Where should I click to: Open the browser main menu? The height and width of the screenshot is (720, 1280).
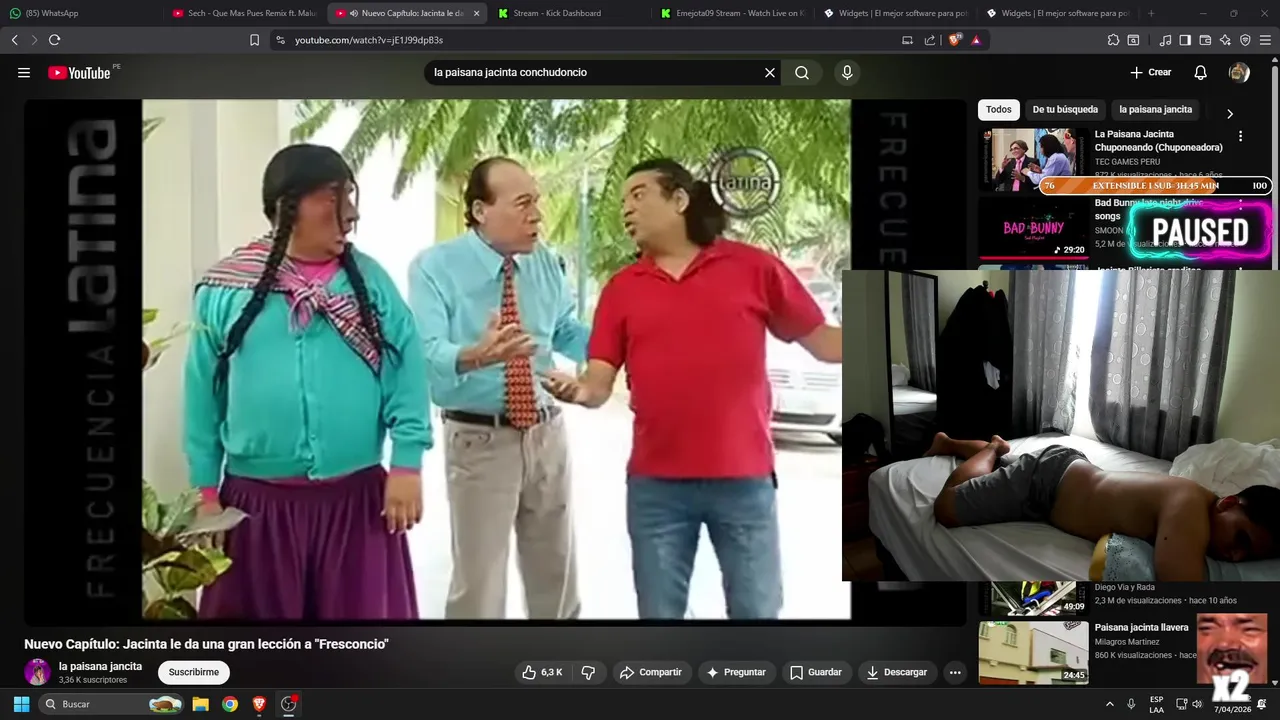point(1265,40)
